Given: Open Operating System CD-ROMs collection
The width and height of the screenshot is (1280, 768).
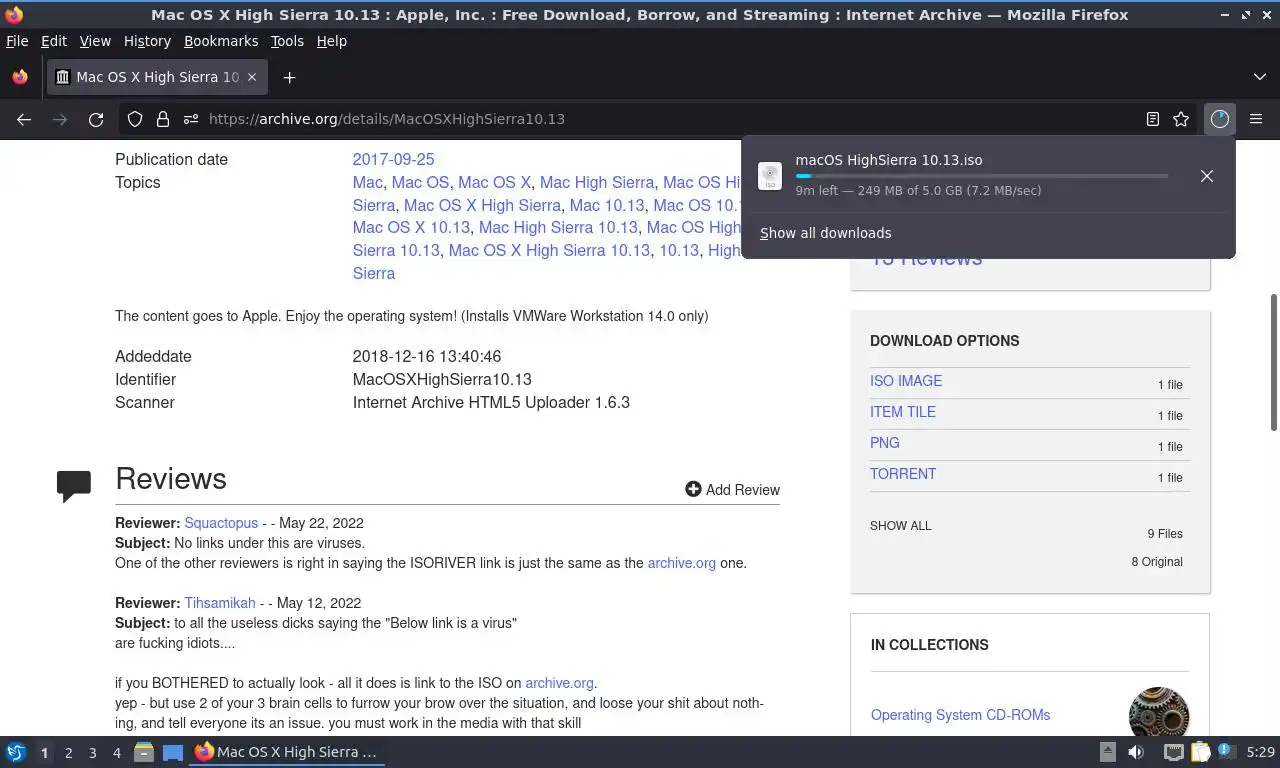Looking at the screenshot, I should (960, 715).
